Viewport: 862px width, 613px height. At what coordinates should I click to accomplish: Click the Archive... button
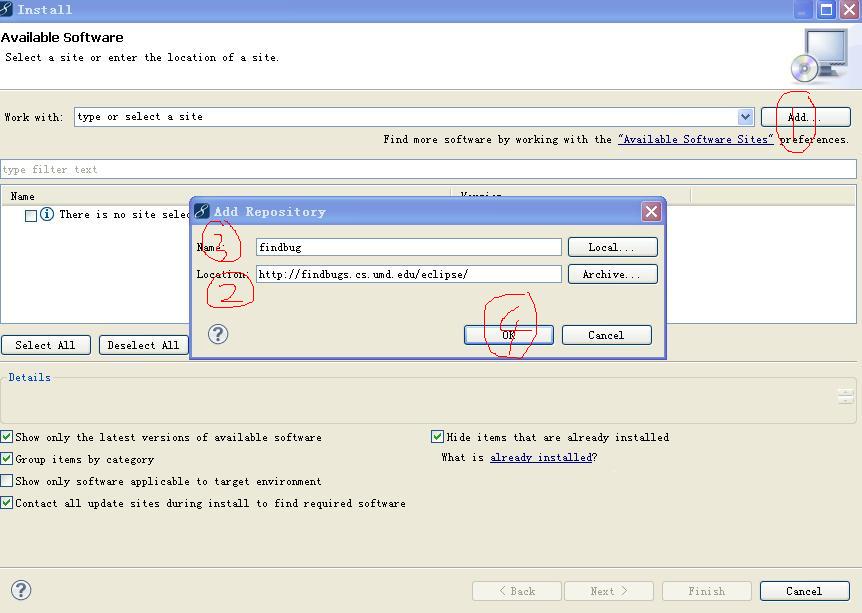(x=612, y=274)
